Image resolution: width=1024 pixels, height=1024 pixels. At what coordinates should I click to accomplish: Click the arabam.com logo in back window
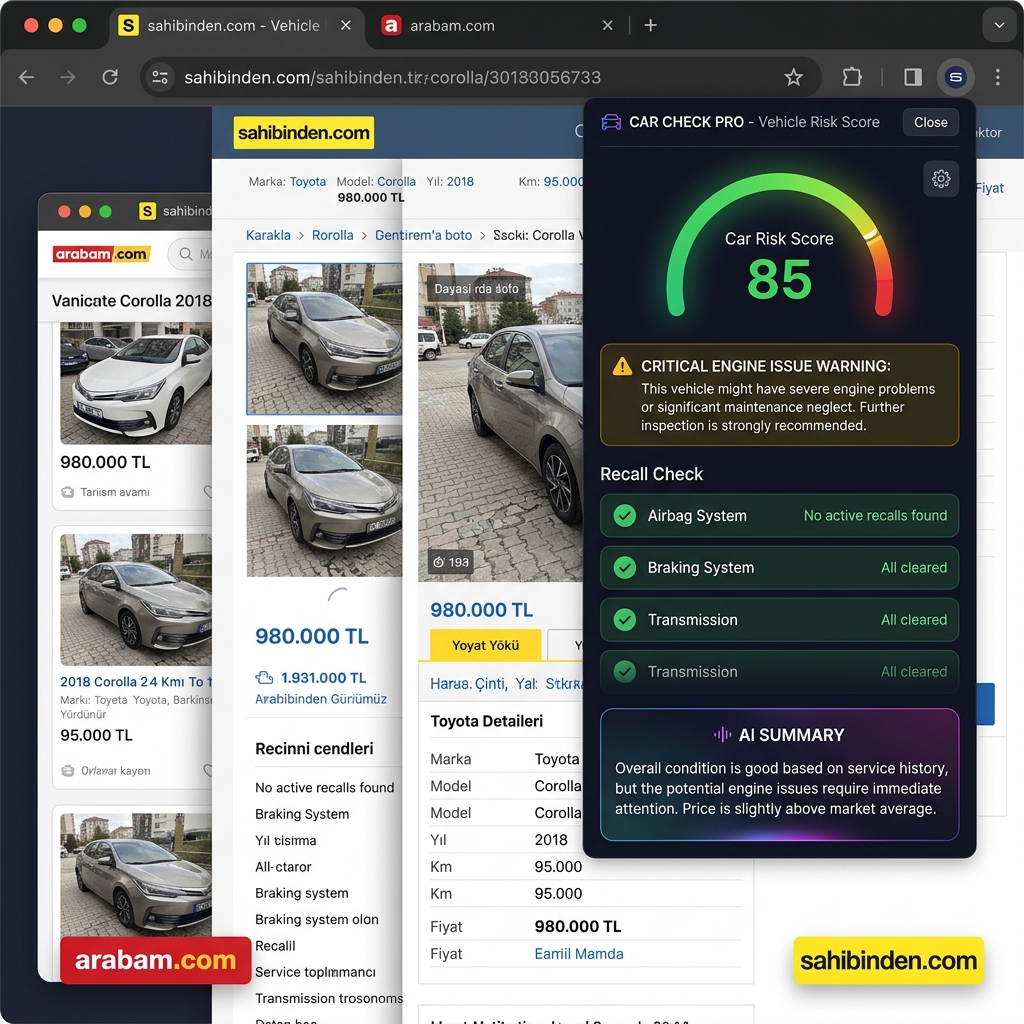(x=102, y=254)
